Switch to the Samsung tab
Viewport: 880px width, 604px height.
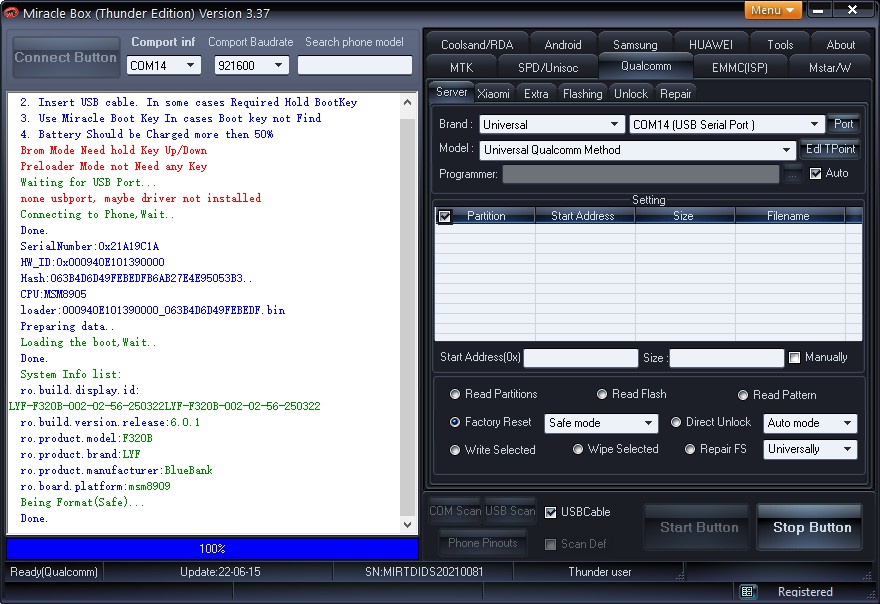pos(635,44)
